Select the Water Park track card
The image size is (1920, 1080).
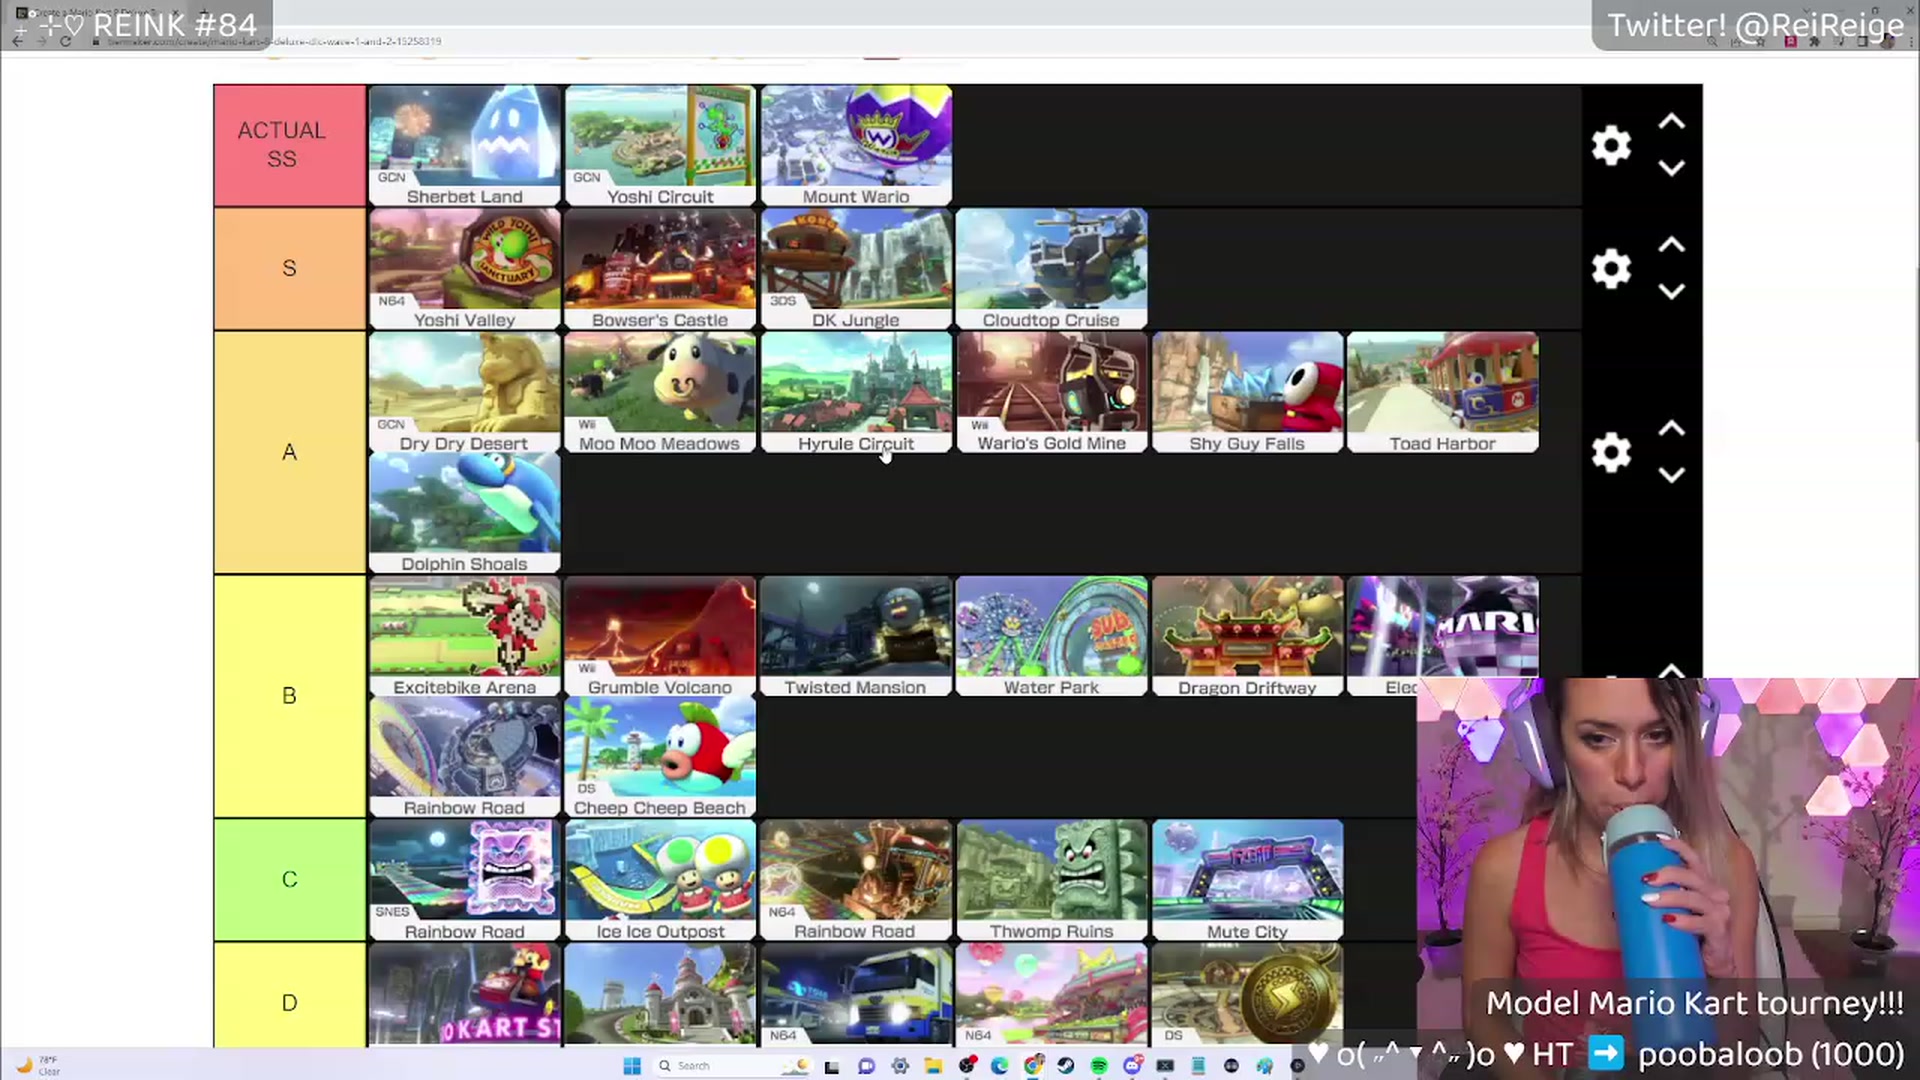point(1051,636)
